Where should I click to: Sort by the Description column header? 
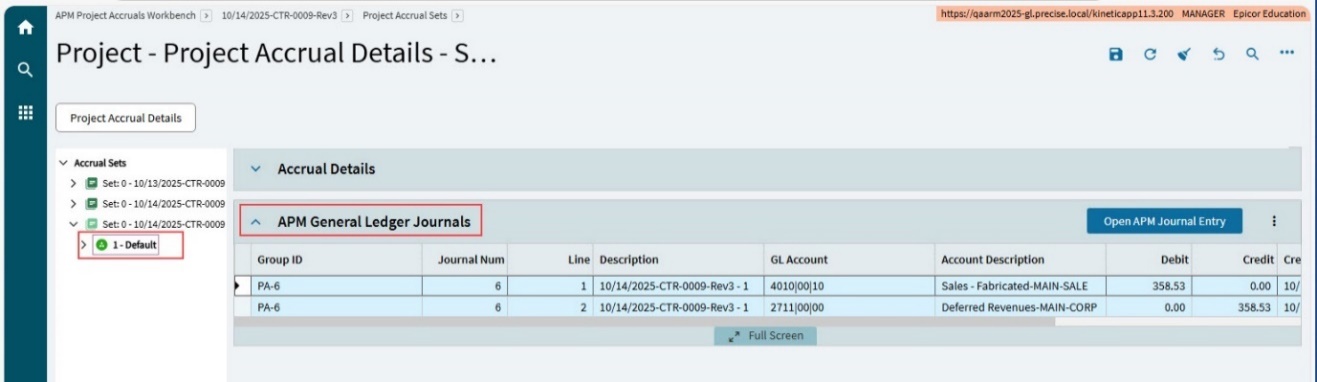click(x=678, y=260)
